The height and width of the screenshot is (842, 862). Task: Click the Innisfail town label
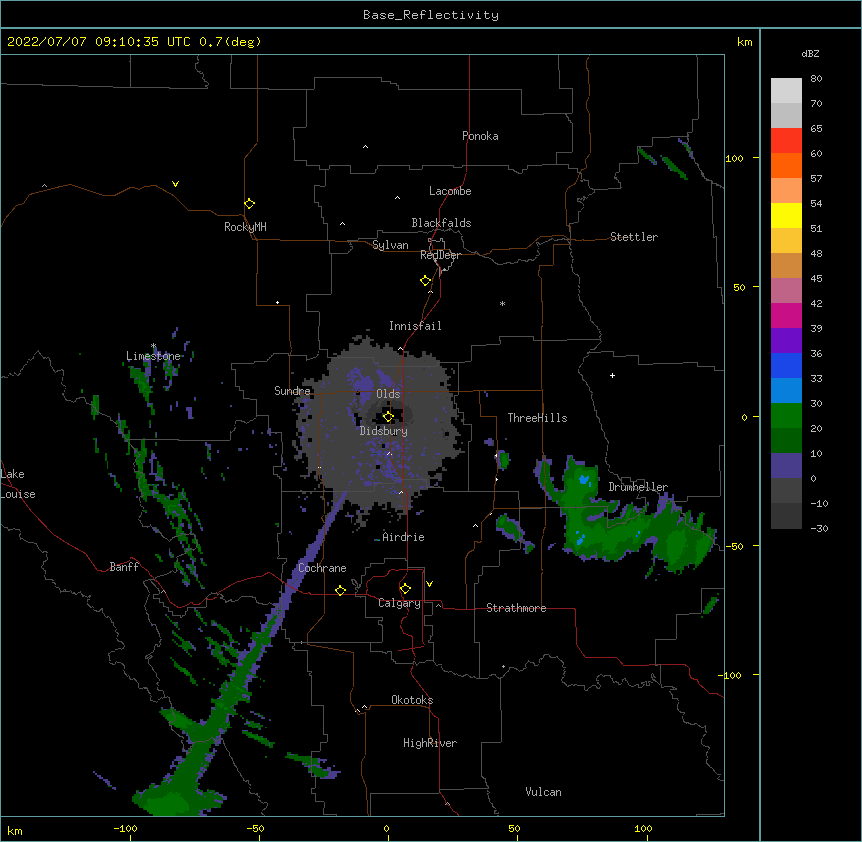coord(415,326)
